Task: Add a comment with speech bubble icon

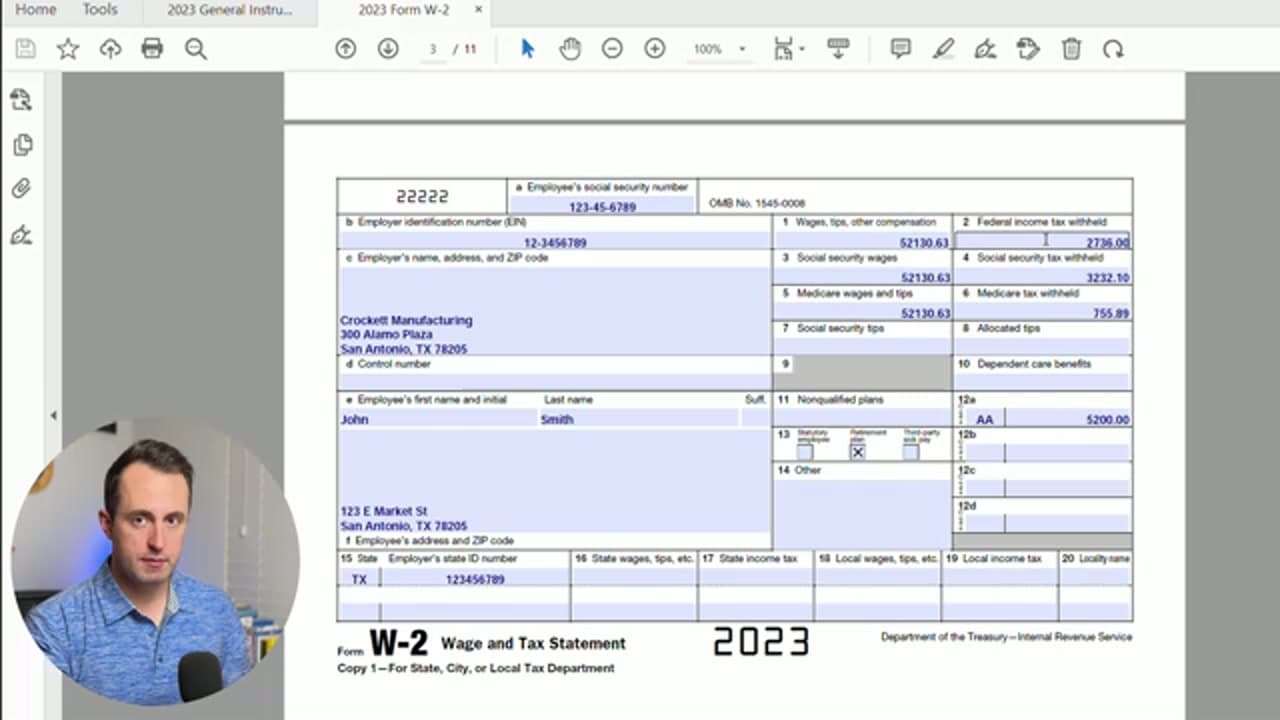Action: pyautogui.click(x=901, y=49)
